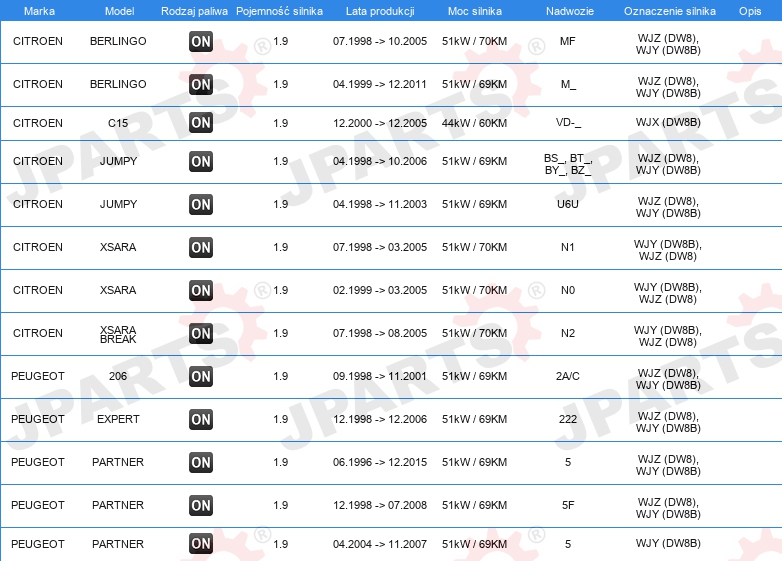Click the ON fuel icon in Berlingo MF row
The height and width of the screenshot is (561, 782).
pos(201,41)
